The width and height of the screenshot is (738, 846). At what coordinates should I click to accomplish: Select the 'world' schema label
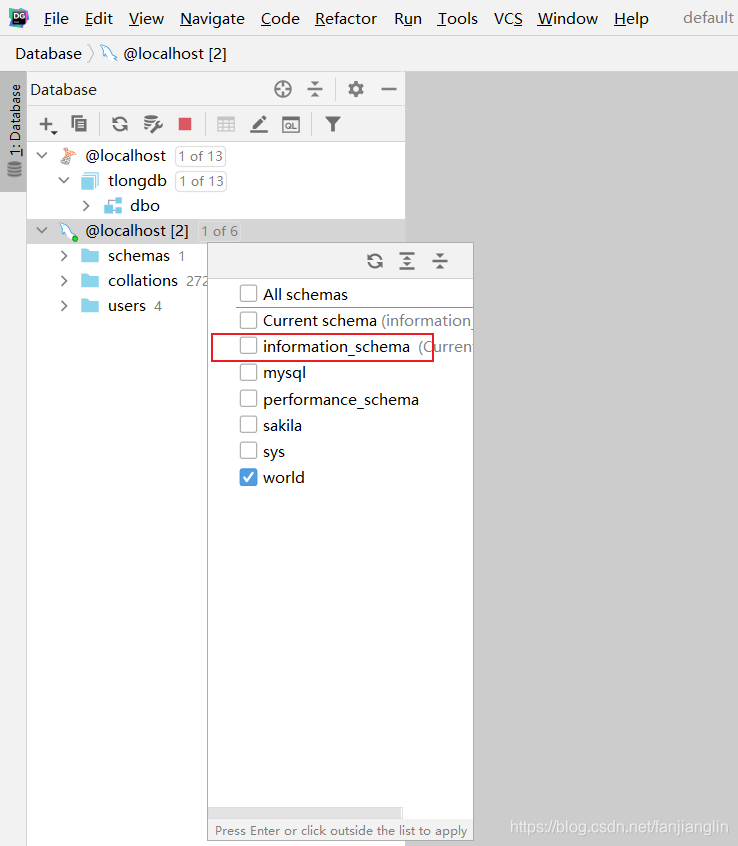(x=284, y=477)
